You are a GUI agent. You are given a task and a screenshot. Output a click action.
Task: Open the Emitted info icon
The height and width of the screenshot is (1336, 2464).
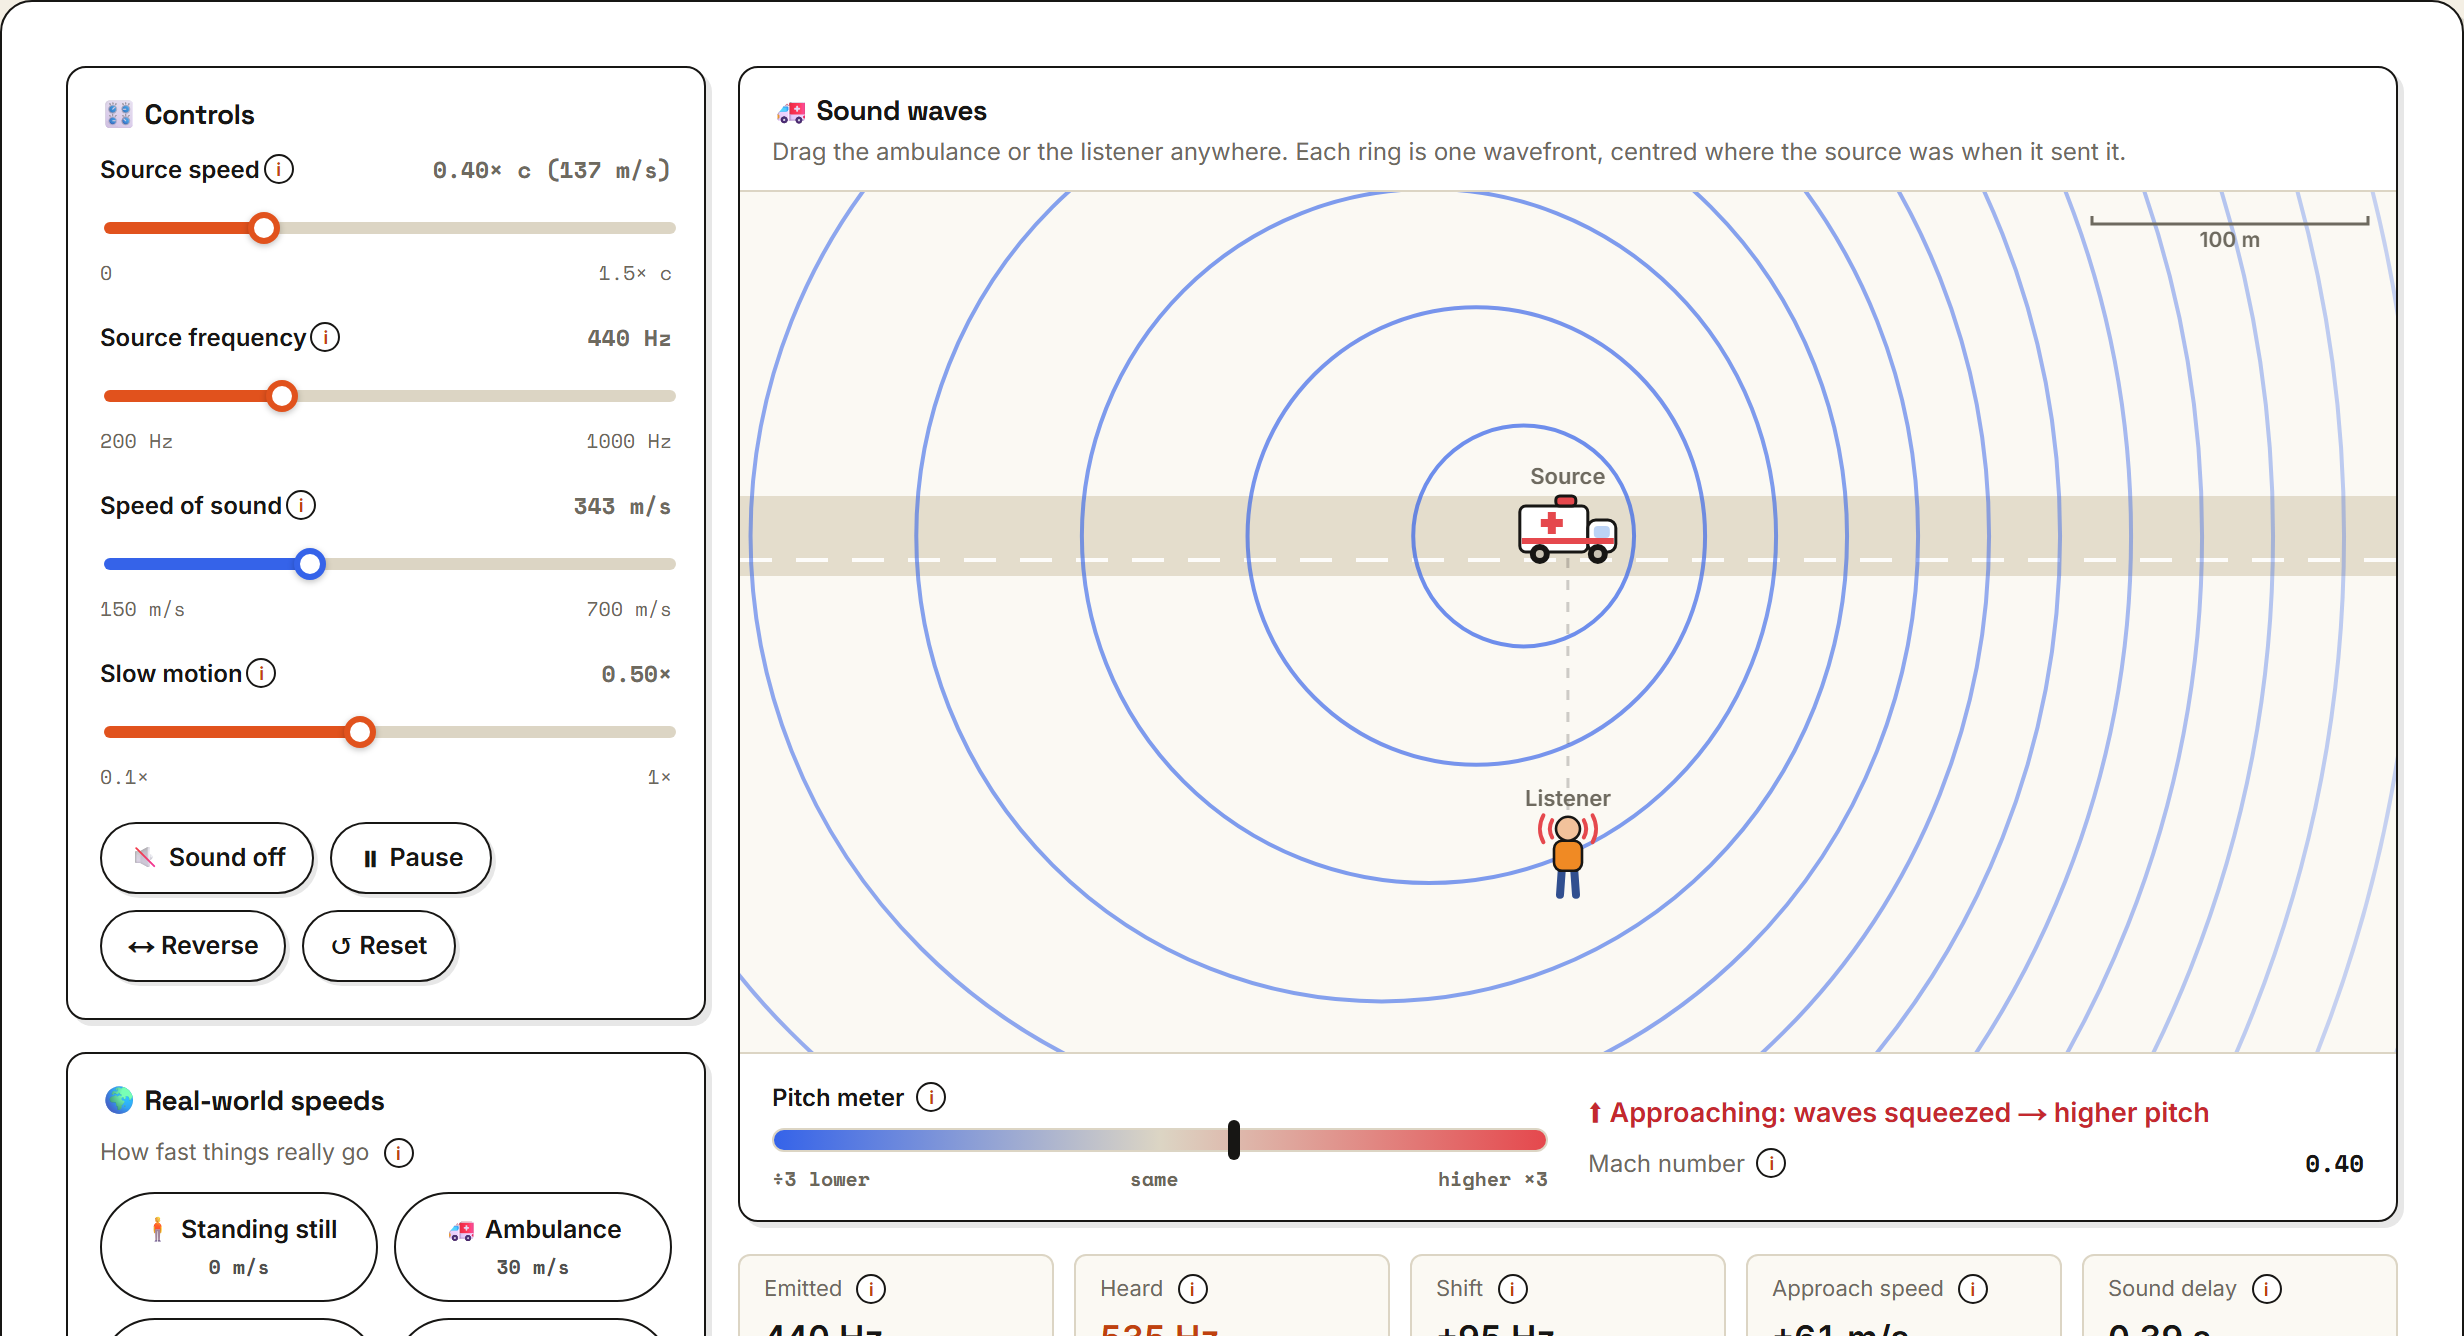pos(871,1289)
